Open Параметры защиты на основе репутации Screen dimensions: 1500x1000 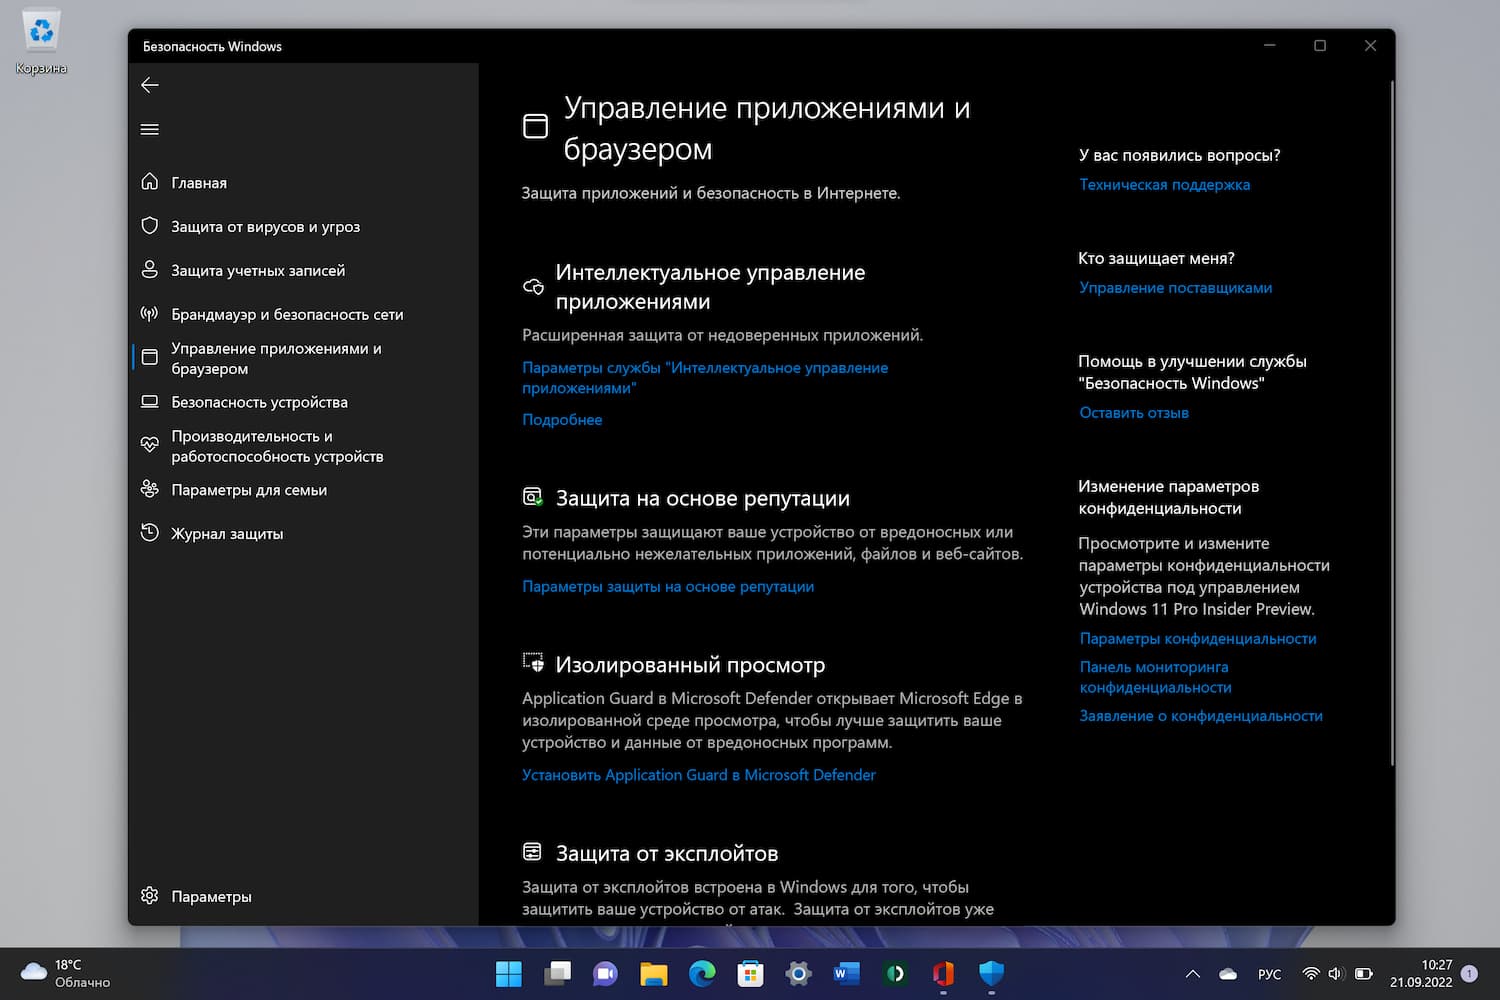pyautogui.click(x=667, y=586)
